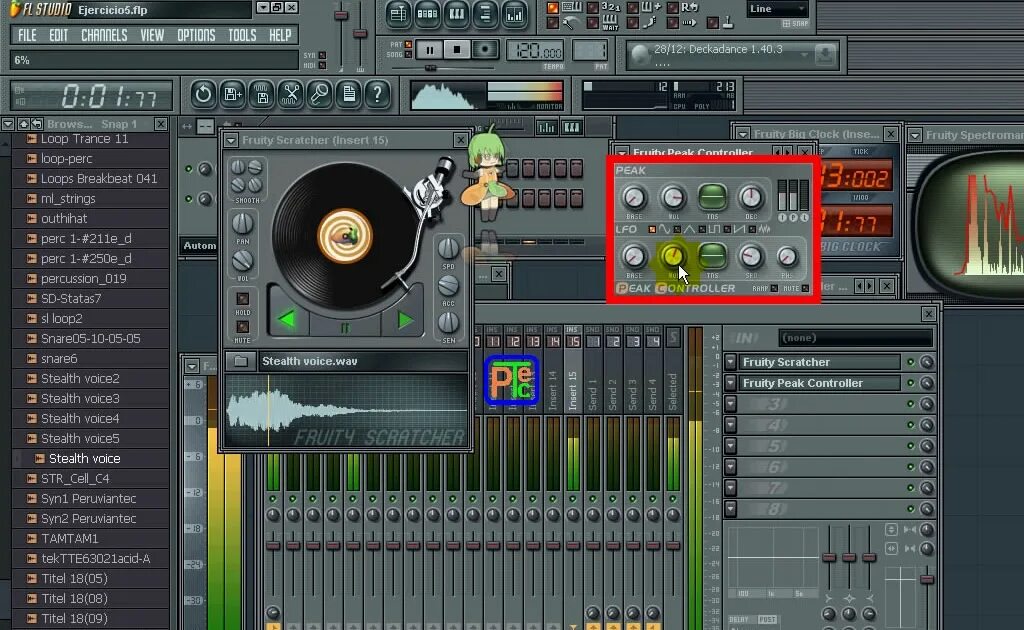Click the save new version icon
Image resolution: width=1024 pixels, height=630 pixels.
232,95
